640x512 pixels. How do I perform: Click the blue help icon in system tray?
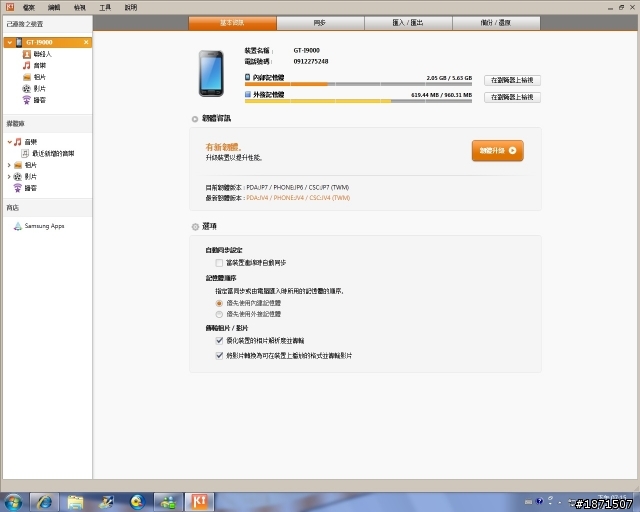540,501
